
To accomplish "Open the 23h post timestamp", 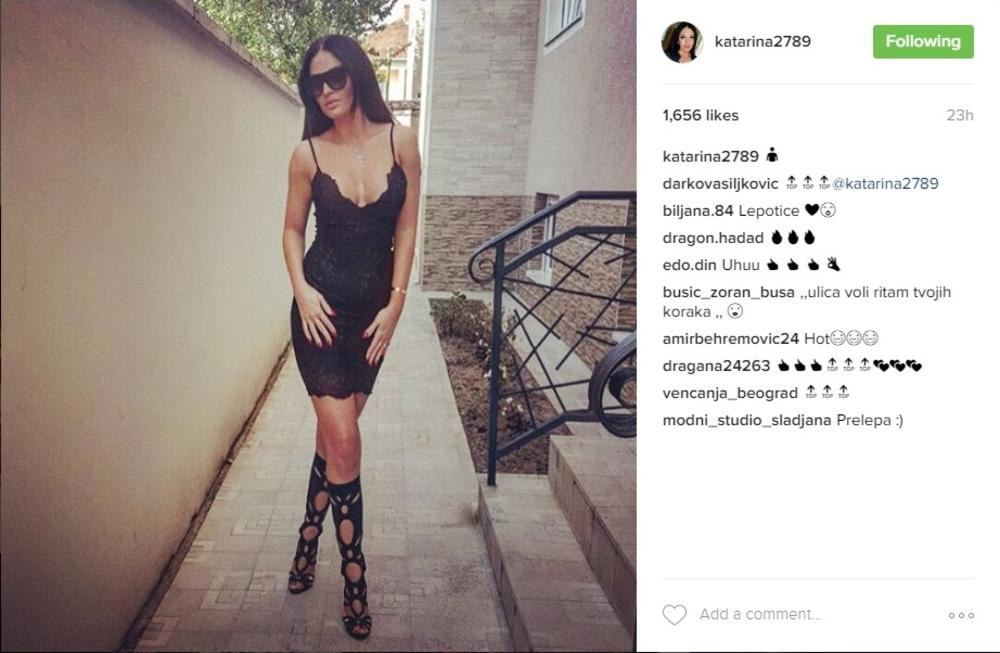I will pos(959,115).
